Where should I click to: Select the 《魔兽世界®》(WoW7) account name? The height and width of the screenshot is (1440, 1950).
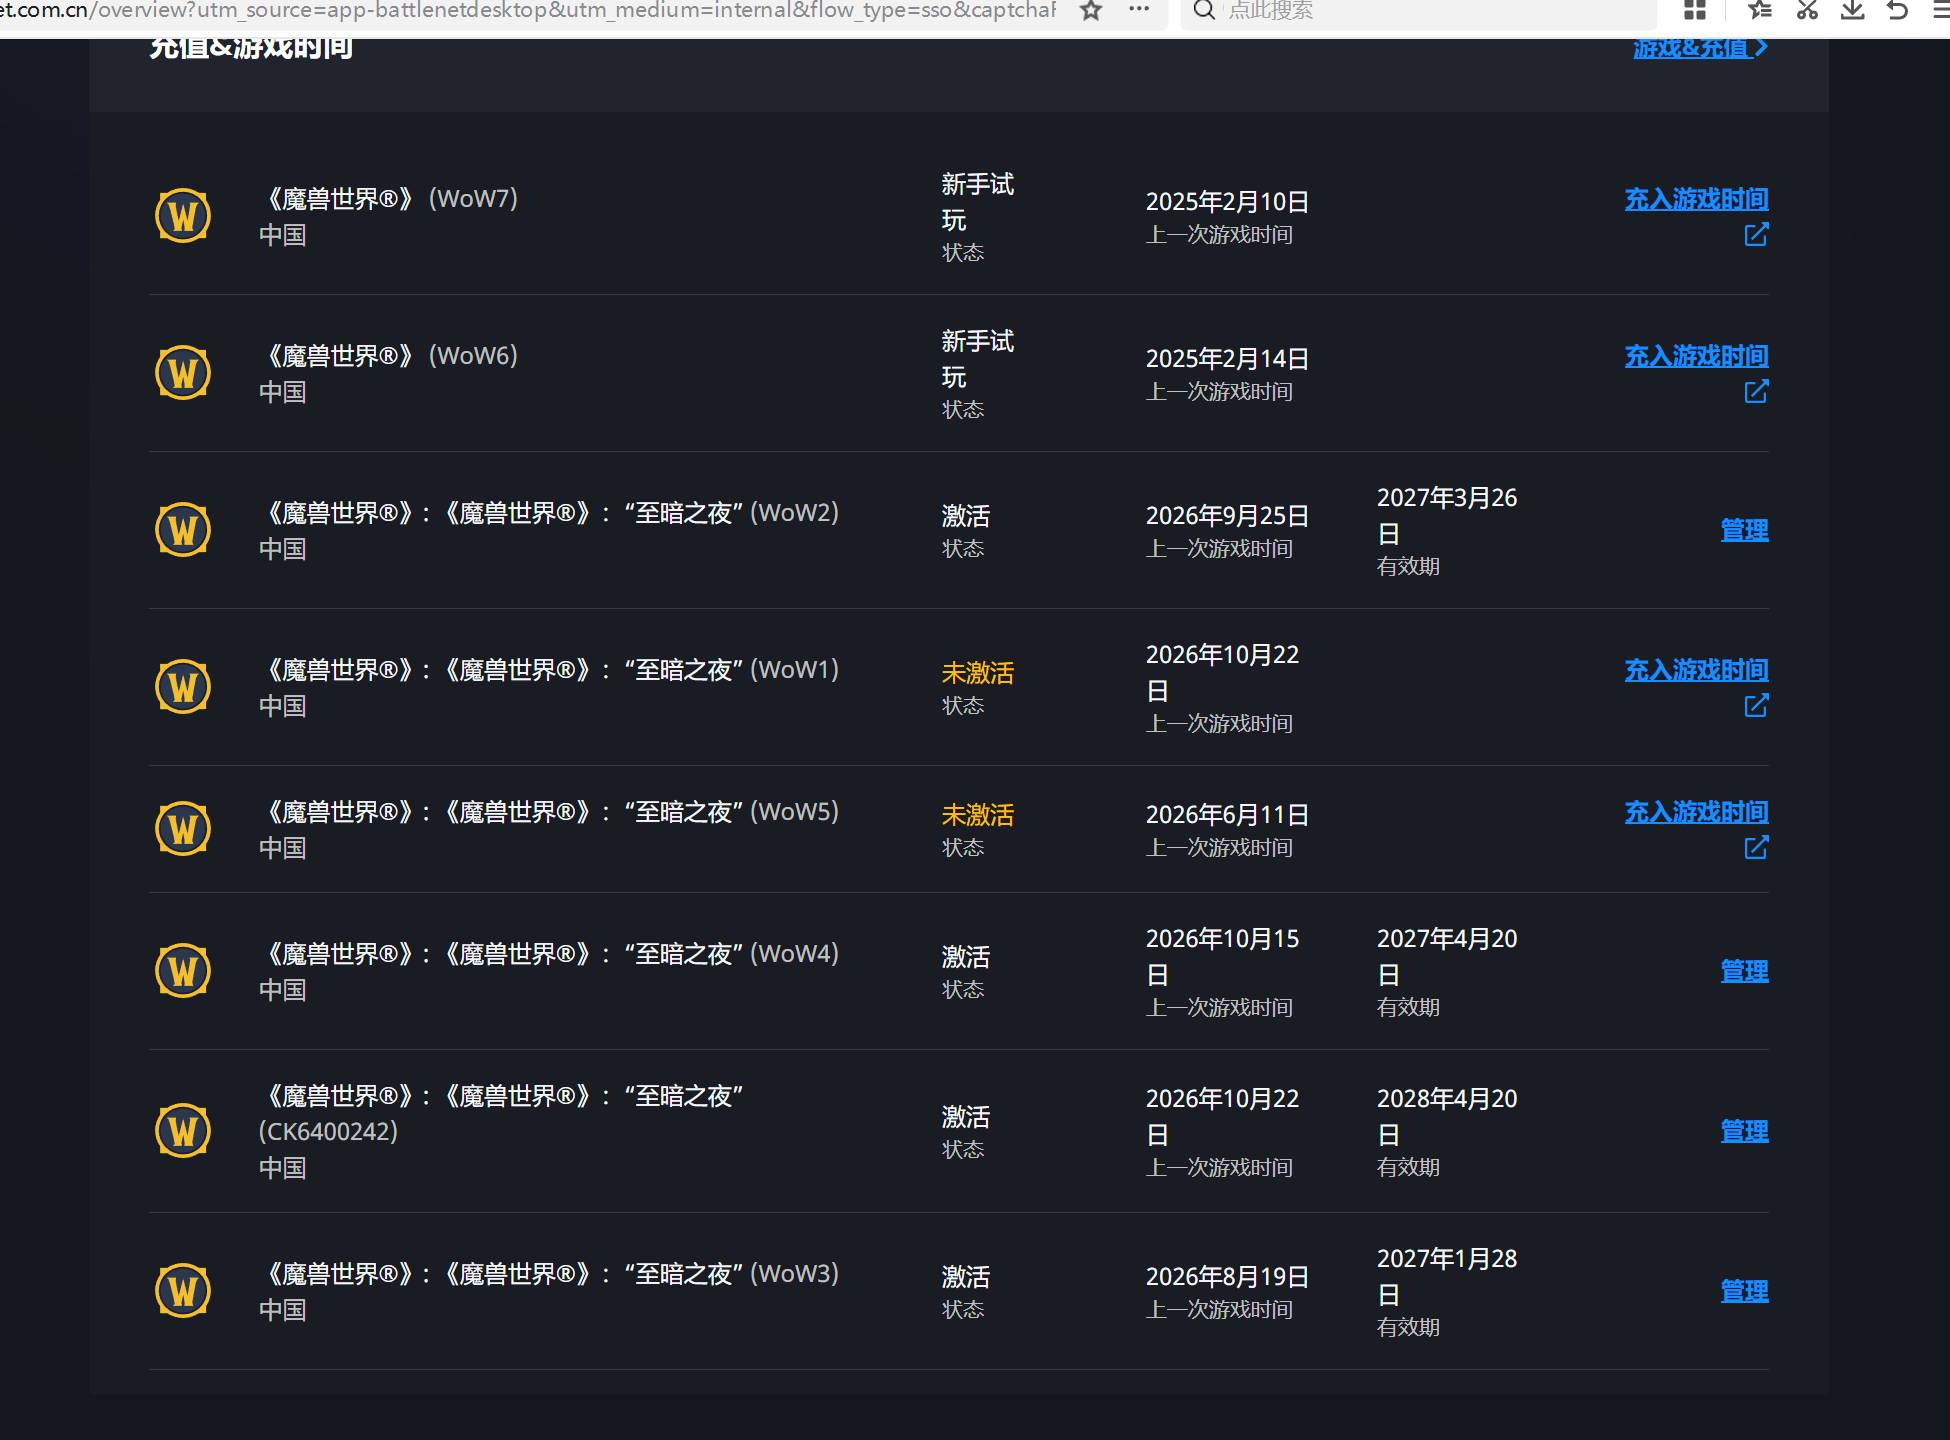point(388,199)
